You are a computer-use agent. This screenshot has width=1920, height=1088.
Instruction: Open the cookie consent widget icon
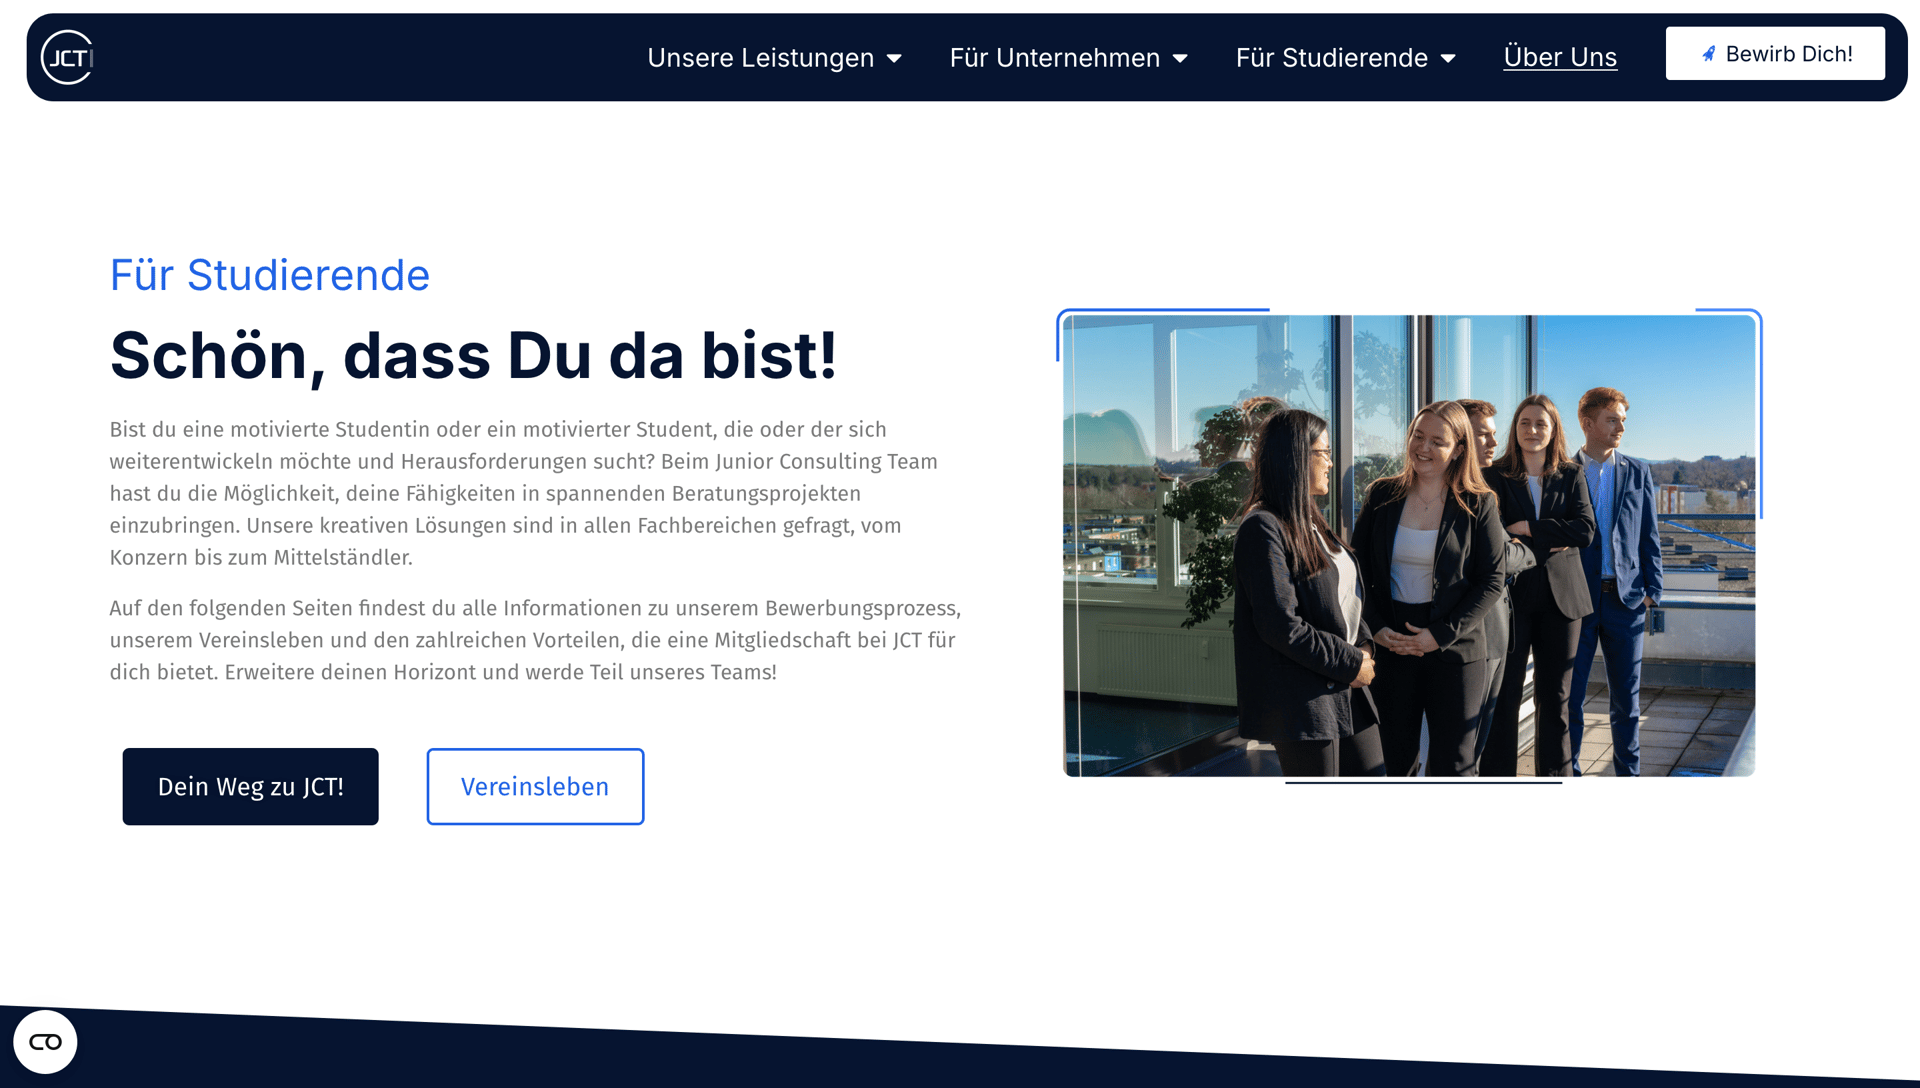(x=45, y=1042)
